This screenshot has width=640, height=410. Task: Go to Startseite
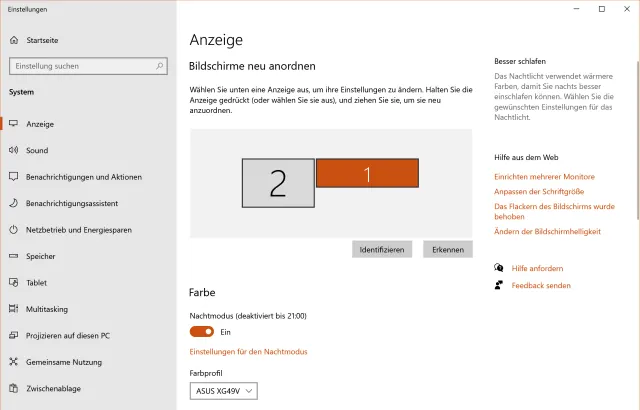tap(88, 40)
